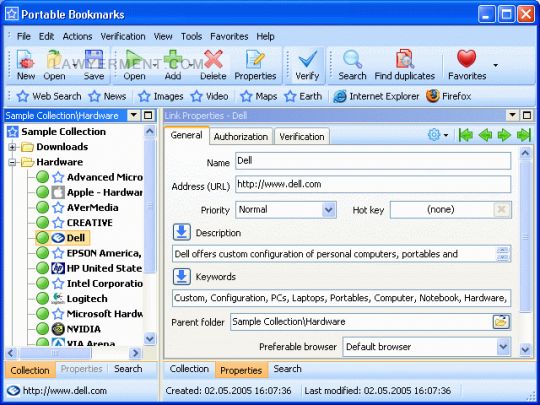
Task: Click tree vertical scrollbar down arrow
Action: pyautogui.click(x=149, y=338)
